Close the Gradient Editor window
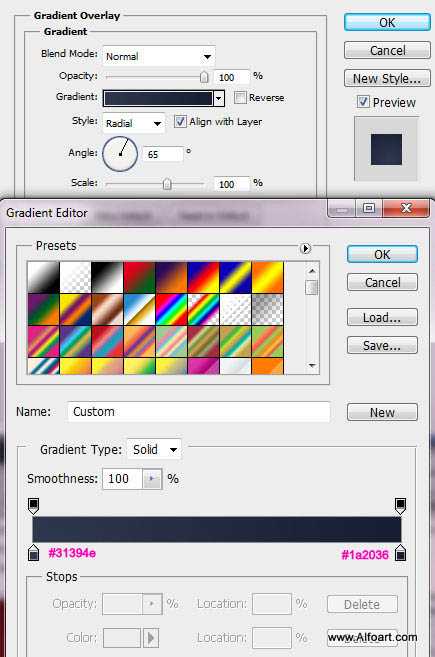This screenshot has height=657, width=435. [406, 208]
